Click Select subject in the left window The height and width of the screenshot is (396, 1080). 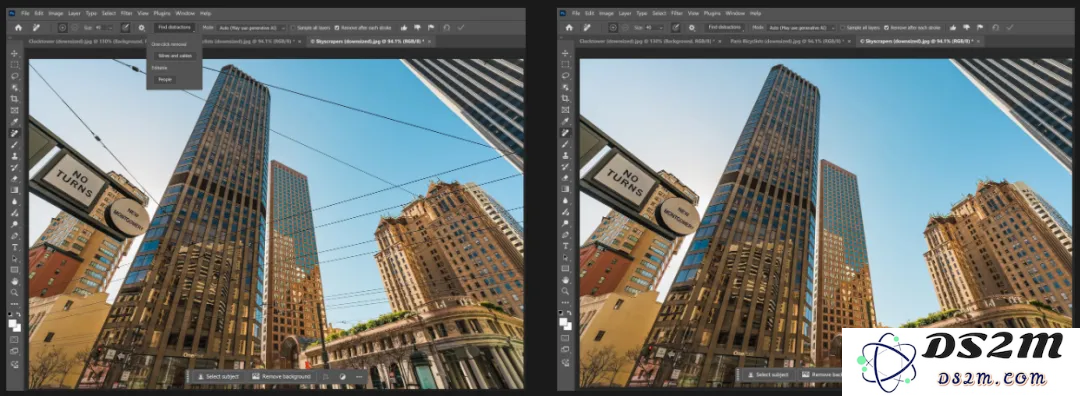point(217,377)
